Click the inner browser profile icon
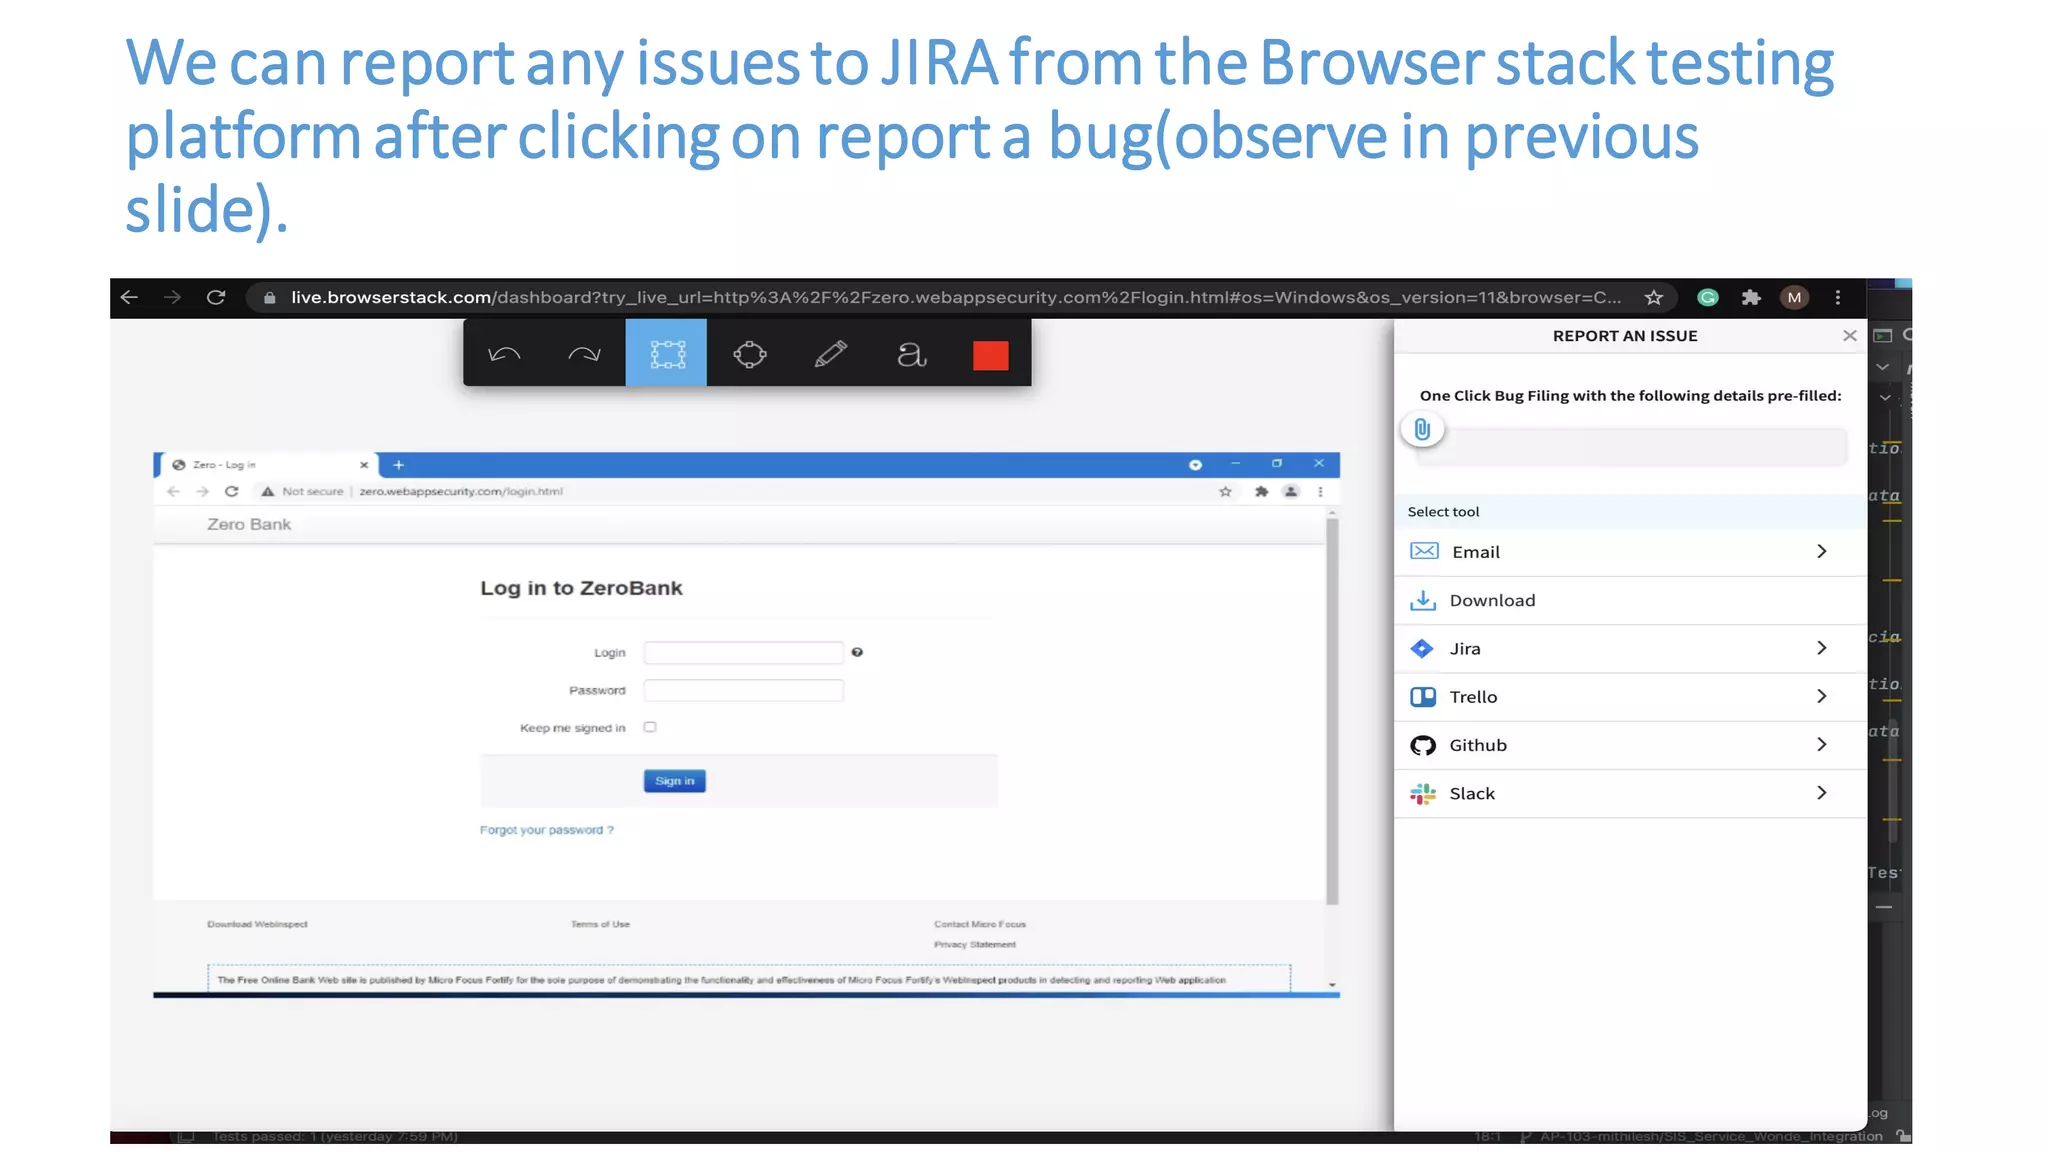Screen dimensions: 2048x1152 (1291, 491)
